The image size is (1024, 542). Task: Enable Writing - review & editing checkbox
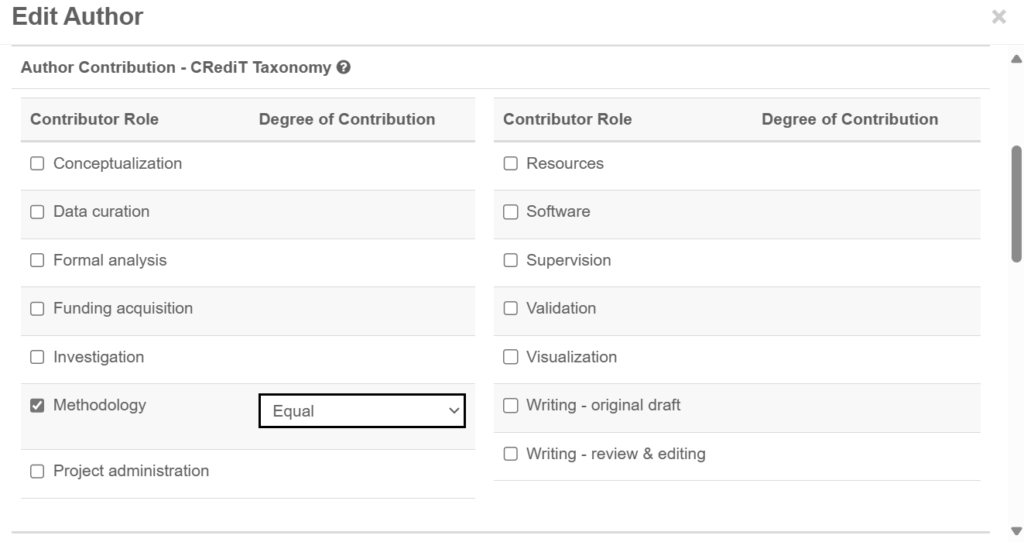tap(511, 454)
